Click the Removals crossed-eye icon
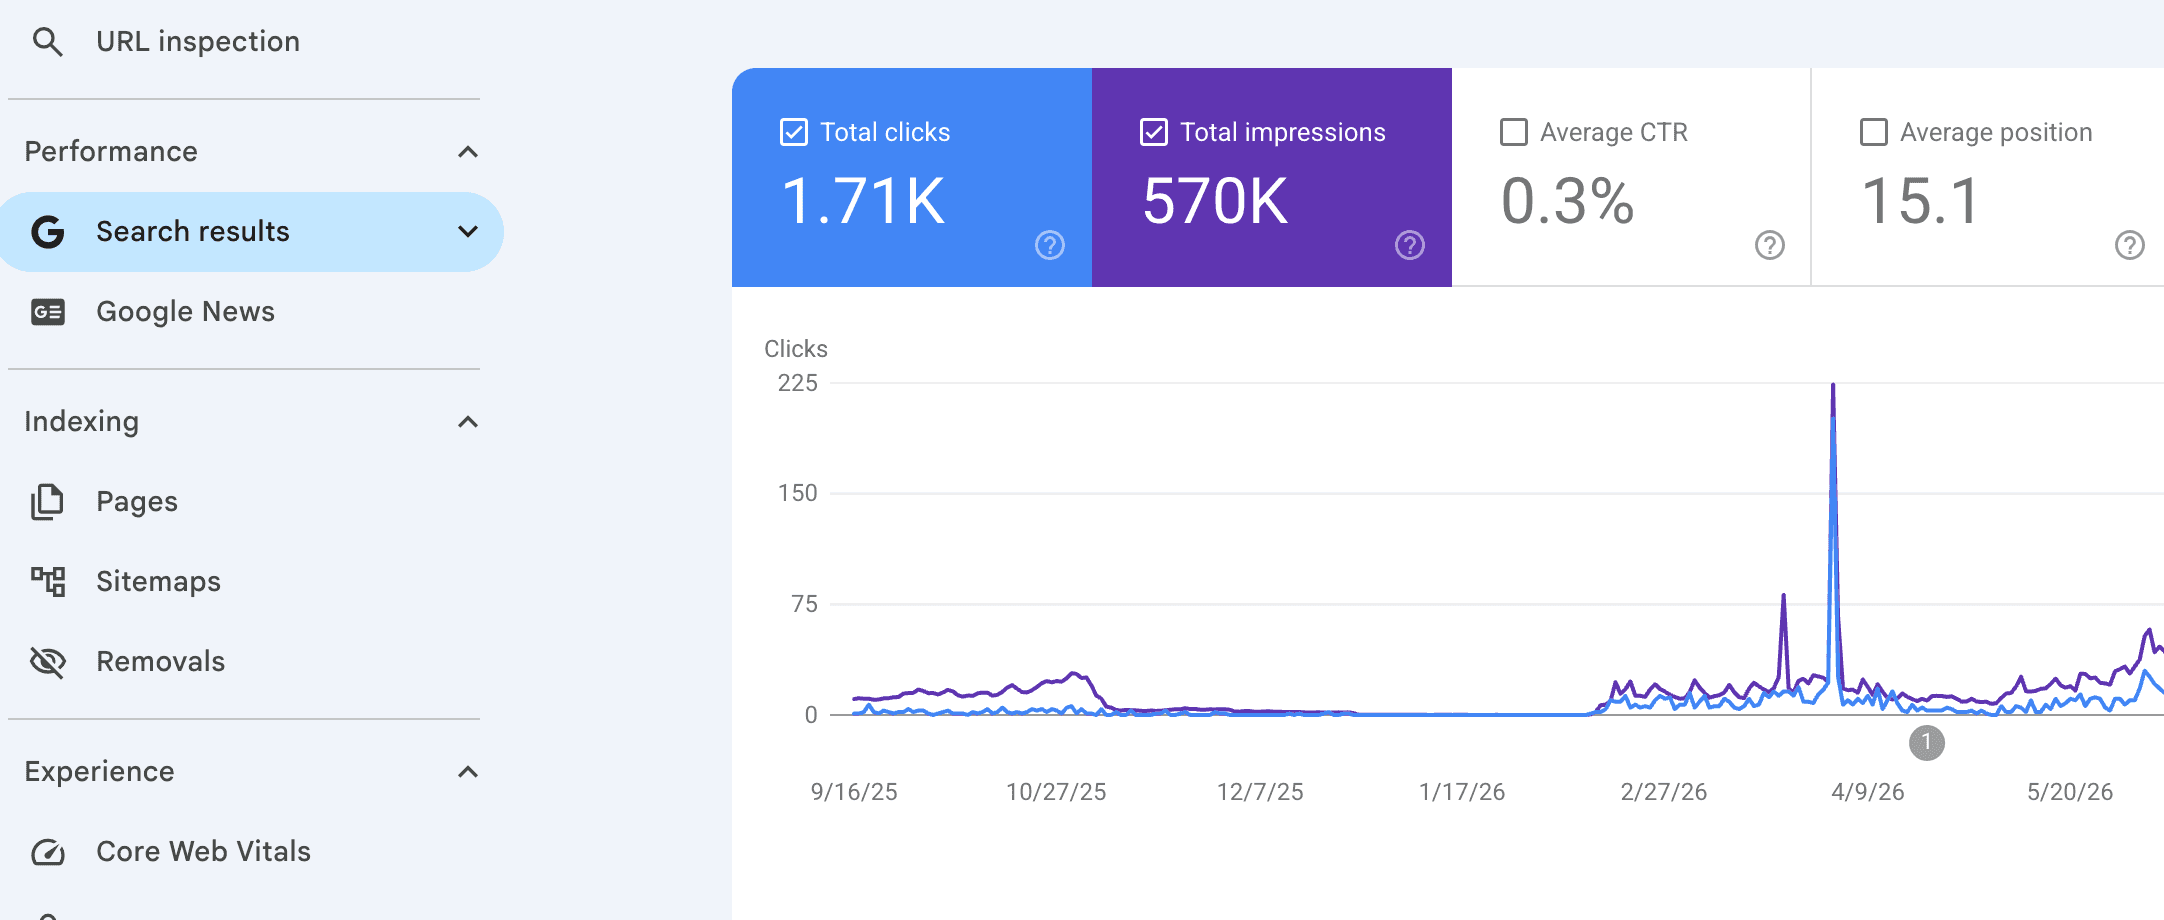 [47, 662]
